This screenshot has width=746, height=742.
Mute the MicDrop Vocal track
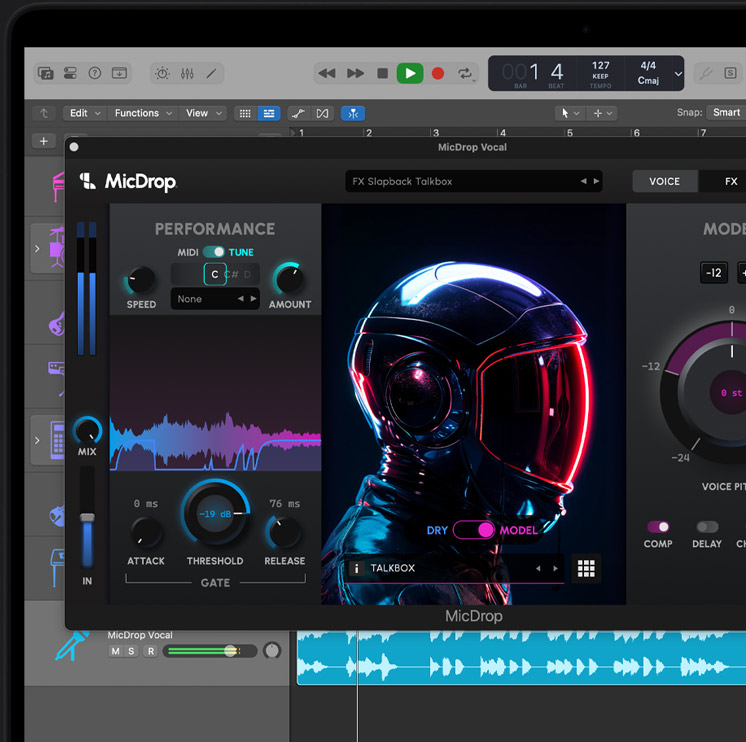(x=115, y=651)
